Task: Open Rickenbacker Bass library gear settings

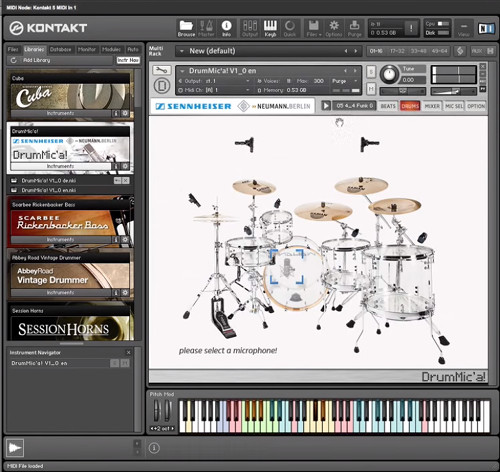Action: (125, 240)
